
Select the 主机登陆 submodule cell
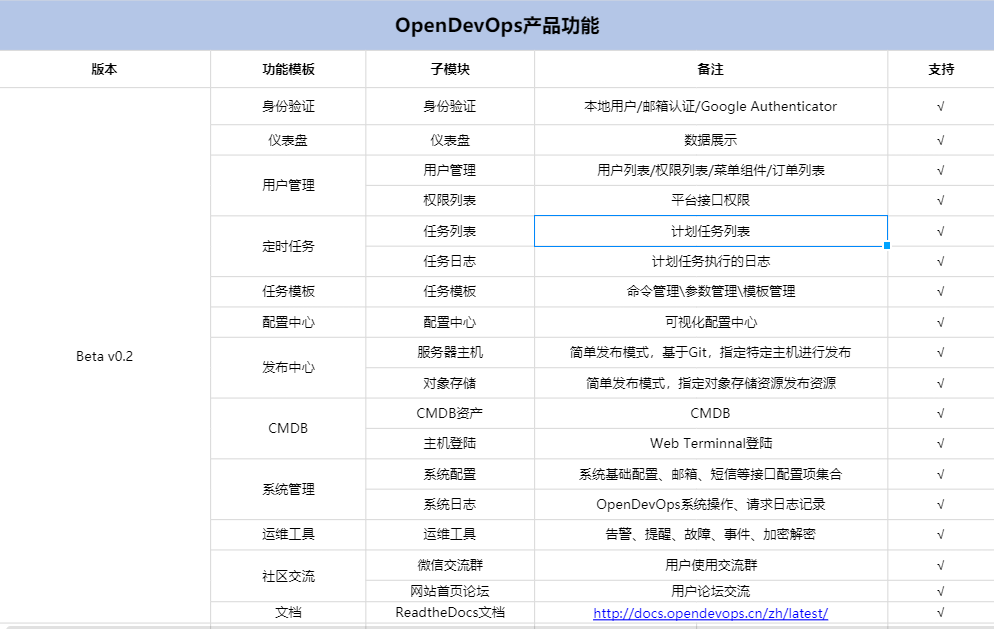click(x=450, y=444)
